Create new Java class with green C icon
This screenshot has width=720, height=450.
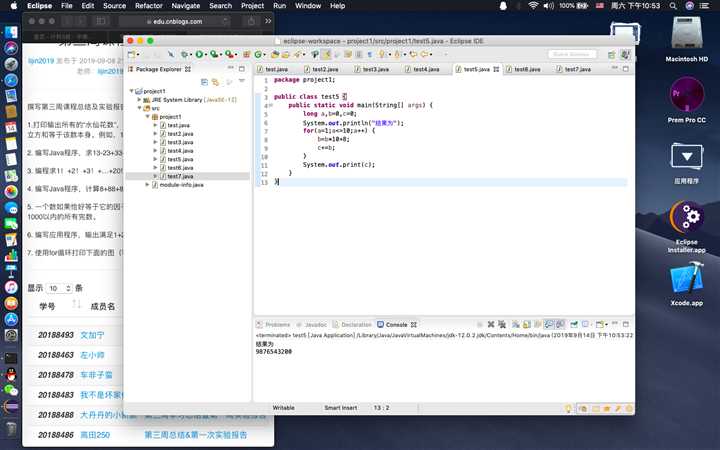(x=258, y=54)
